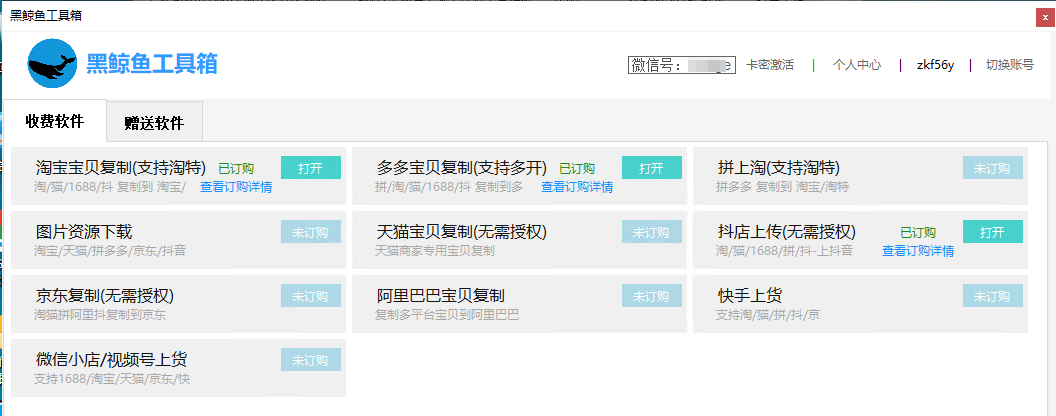Select the 快手上货 title

[x=750, y=296]
